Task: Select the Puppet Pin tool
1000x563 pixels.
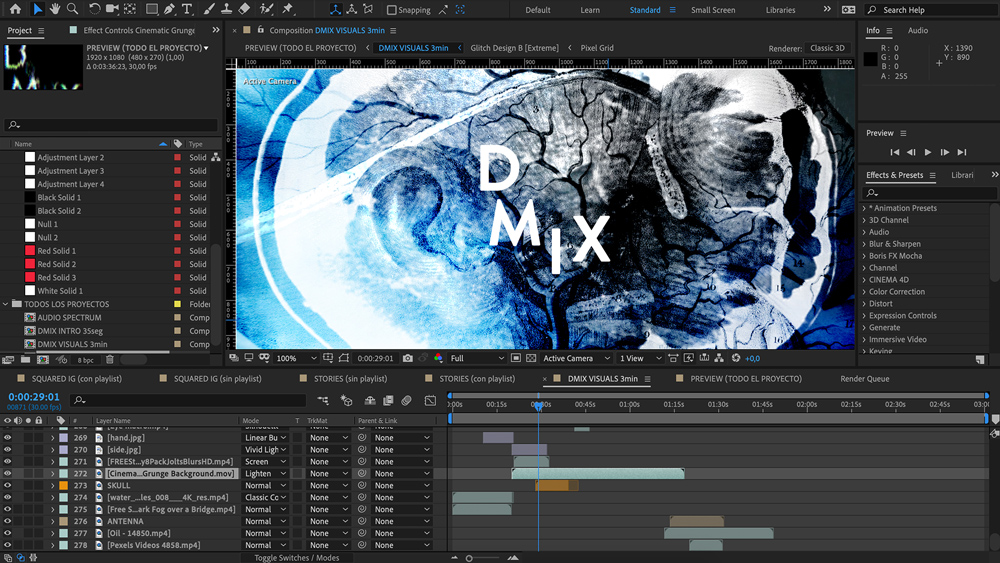Action: [288, 9]
